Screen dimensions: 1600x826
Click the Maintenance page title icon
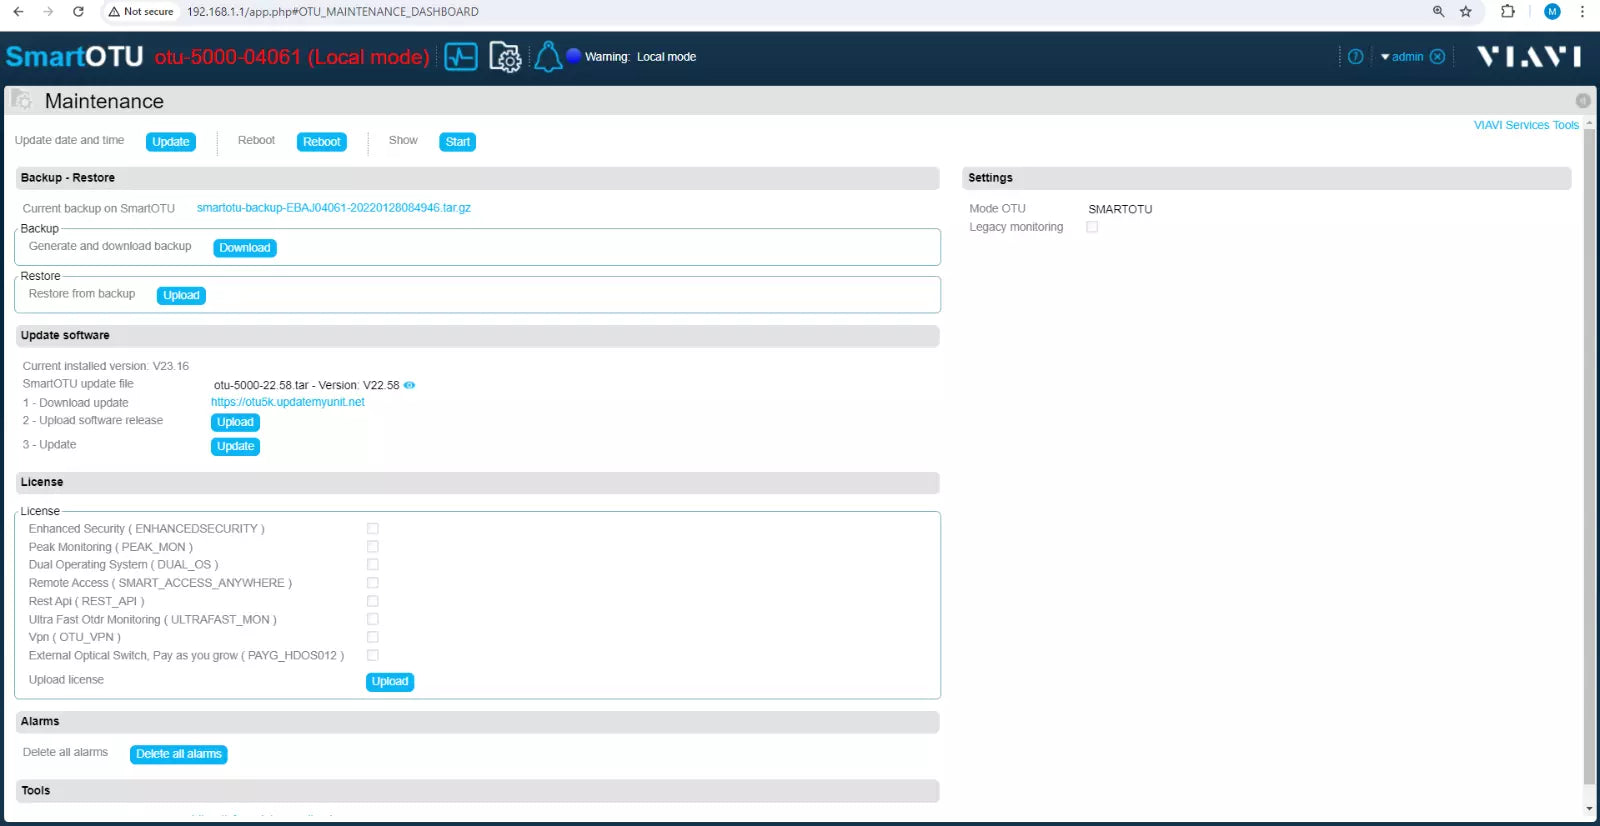pos(21,100)
